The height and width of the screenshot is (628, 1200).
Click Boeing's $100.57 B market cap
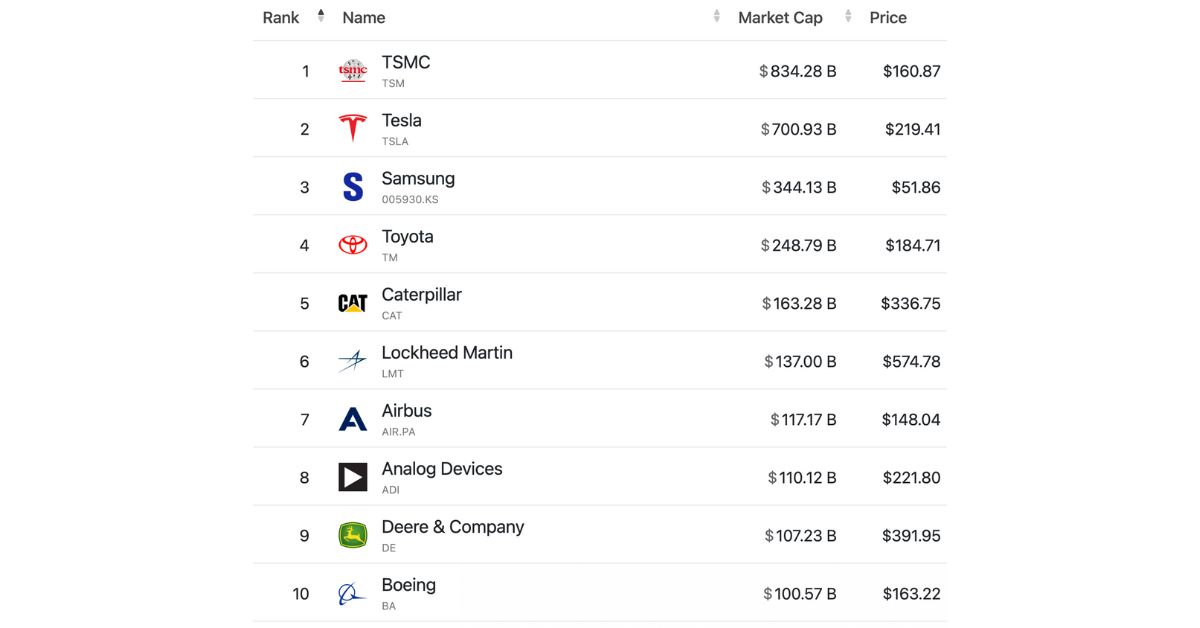pyautogui.click(x=800, y=594)
